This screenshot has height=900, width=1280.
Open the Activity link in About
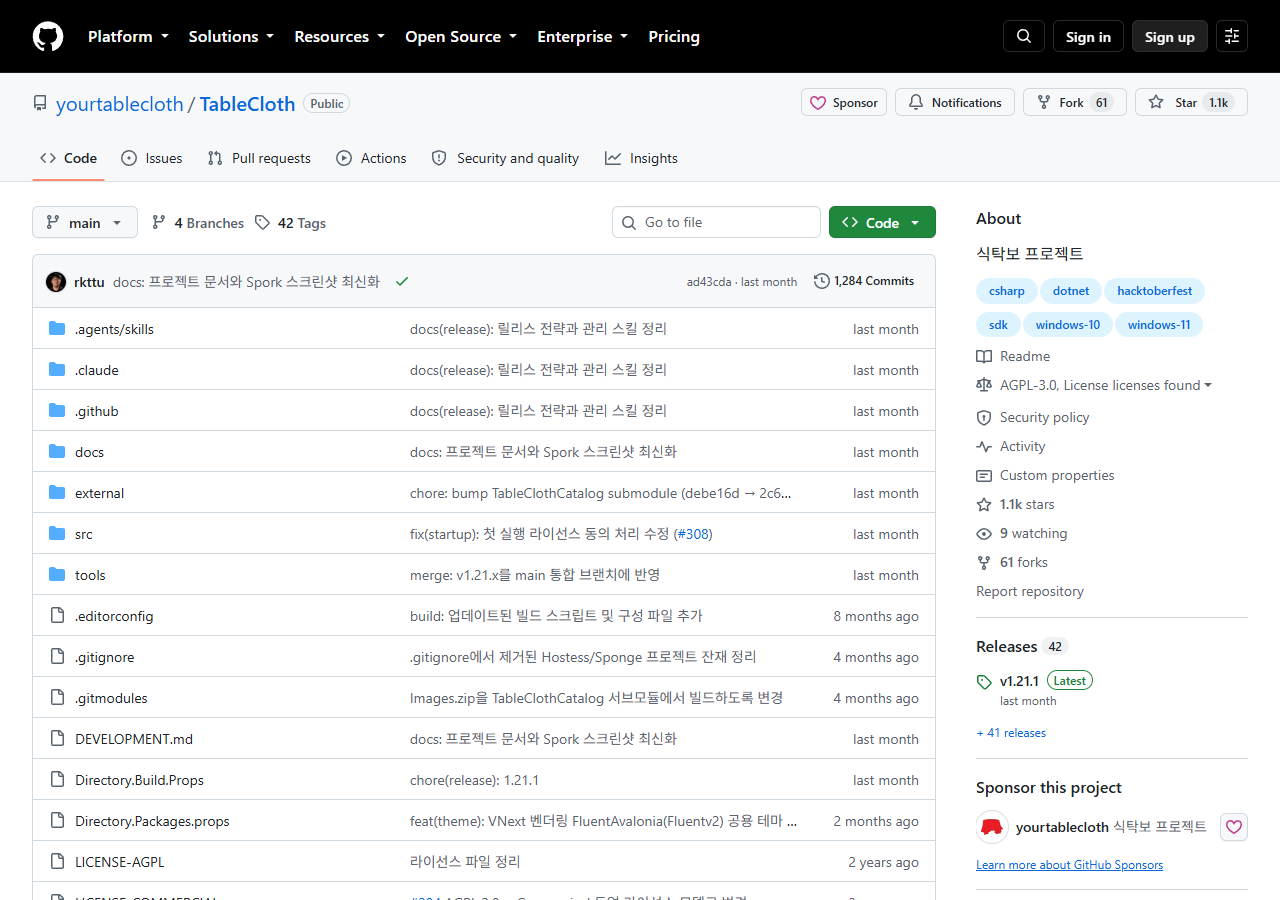tap(1011, 446)
